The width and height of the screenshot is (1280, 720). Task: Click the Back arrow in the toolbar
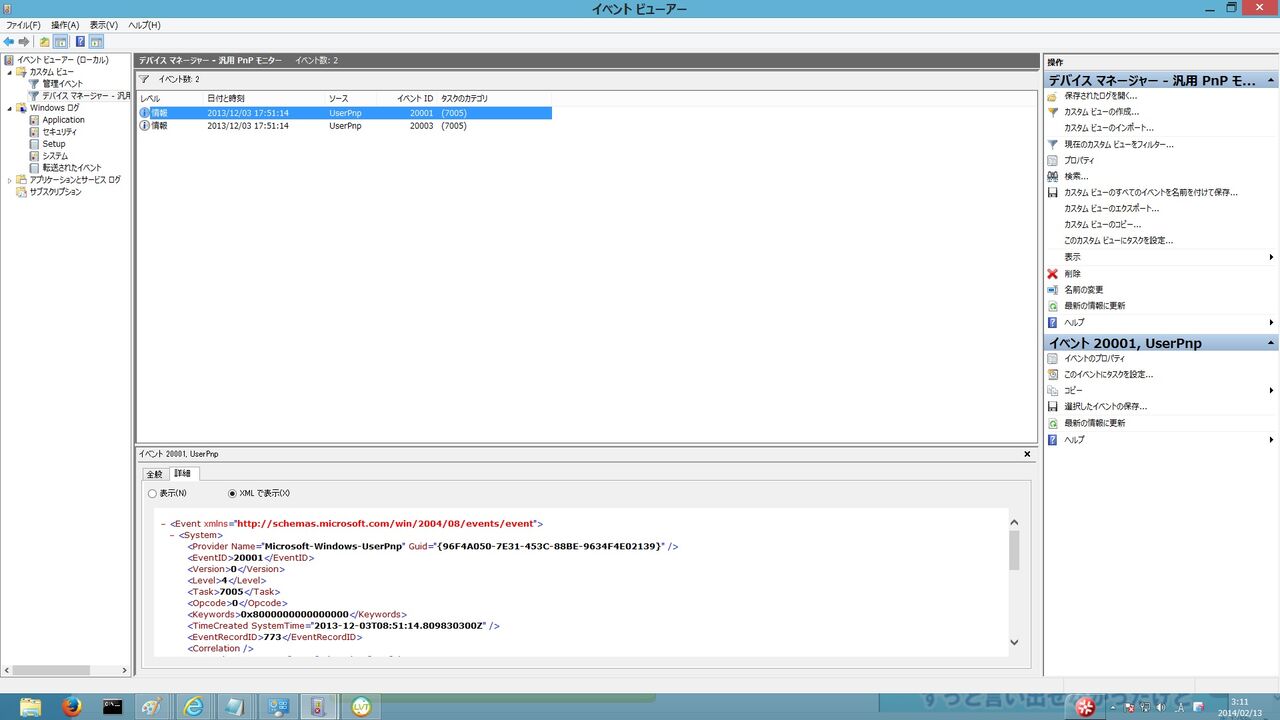click(9, 42)
